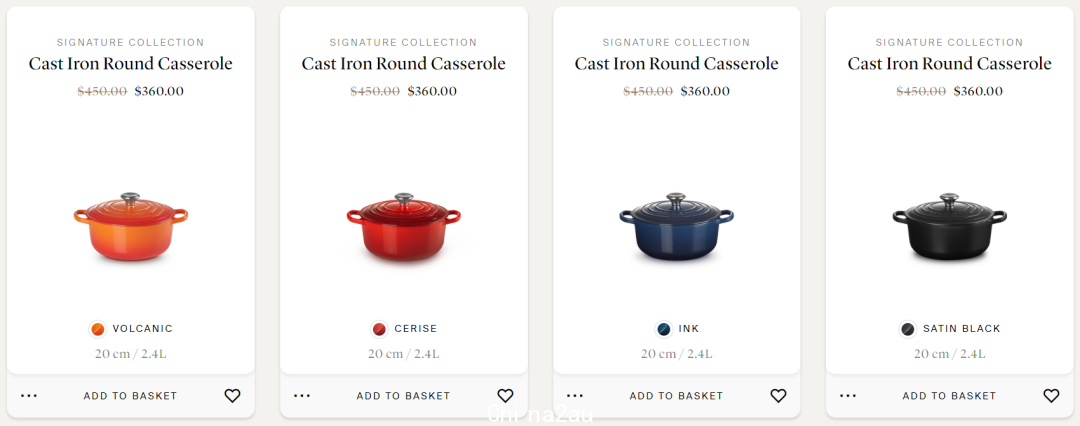Open the Satin Black casserole product title link
The height and width of the screenshot is (426, 1080).
pyautogui.click(x=950, y=64)
